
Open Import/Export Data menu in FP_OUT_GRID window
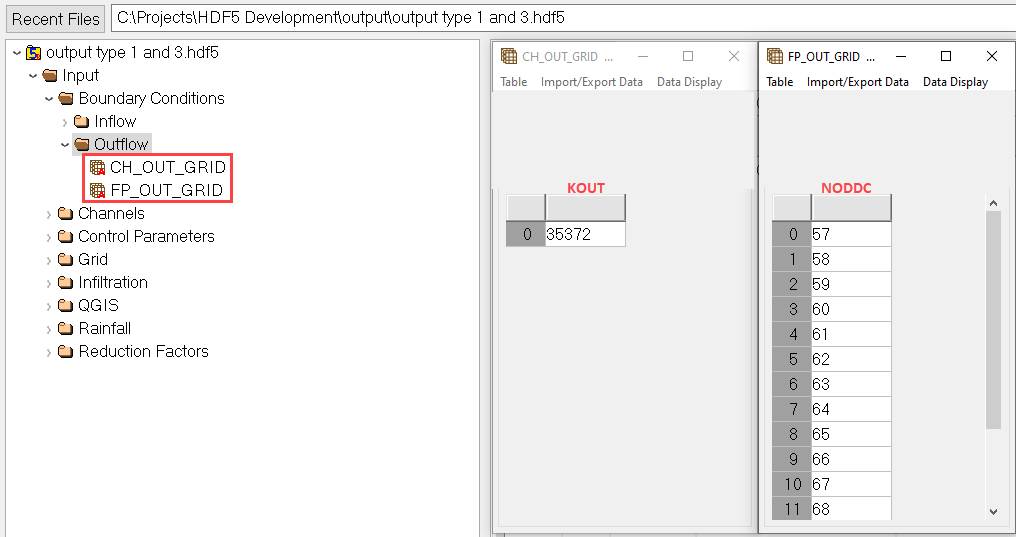click(857, 82)
